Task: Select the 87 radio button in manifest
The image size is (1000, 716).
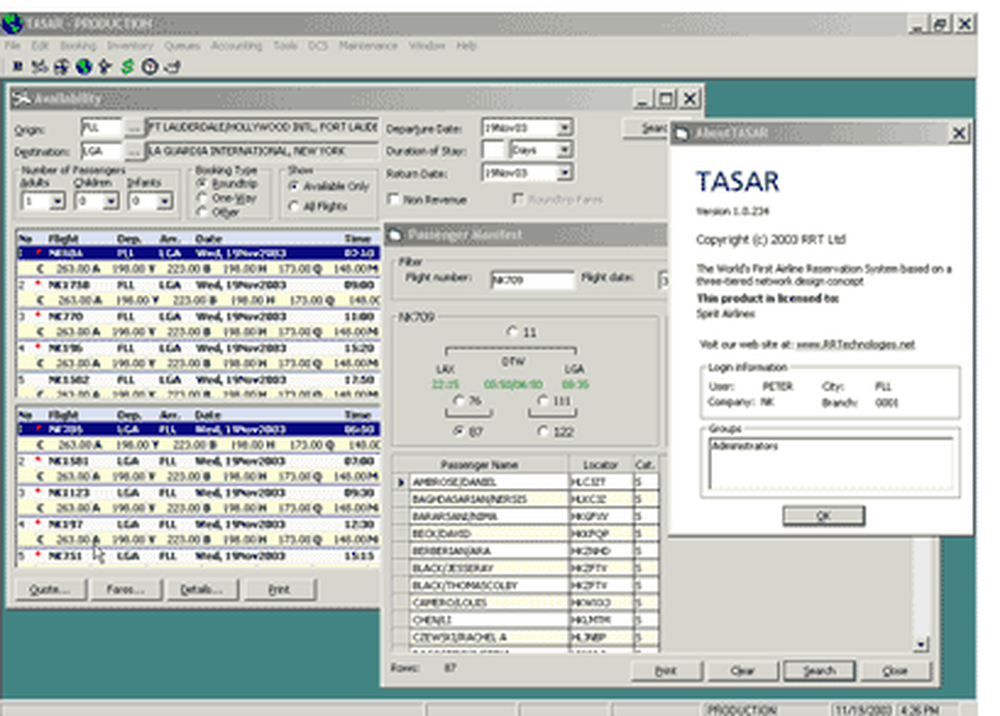Action: 458,432
